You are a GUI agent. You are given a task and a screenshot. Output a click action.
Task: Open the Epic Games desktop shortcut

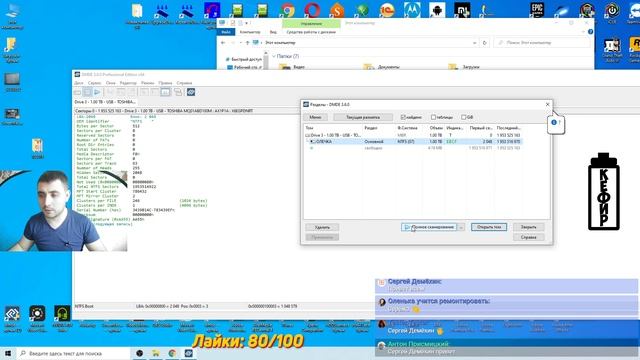coord(537,10)
